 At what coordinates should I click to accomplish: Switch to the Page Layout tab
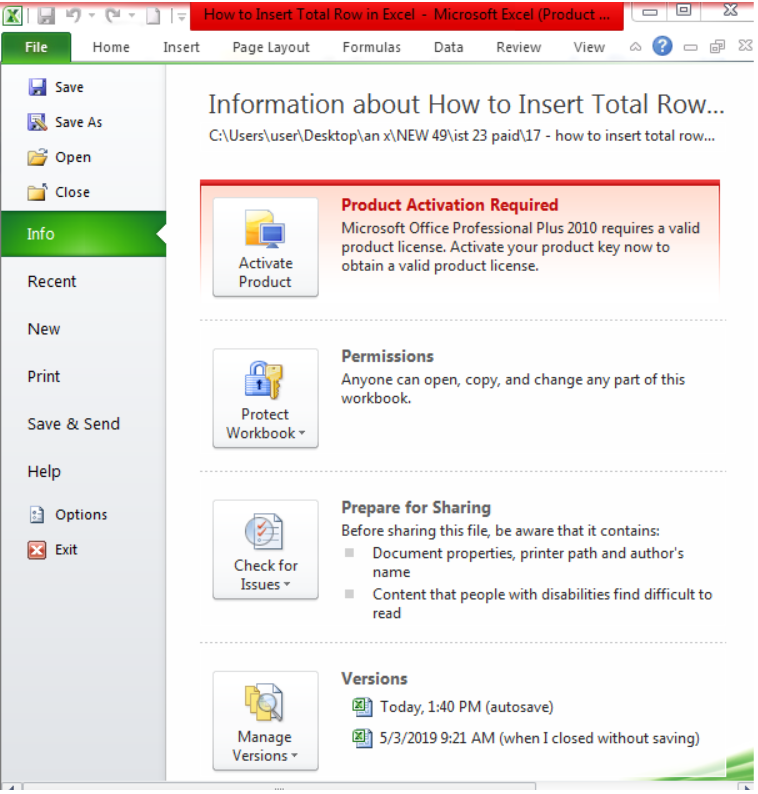pyautogui.click(x=271, y=48)
